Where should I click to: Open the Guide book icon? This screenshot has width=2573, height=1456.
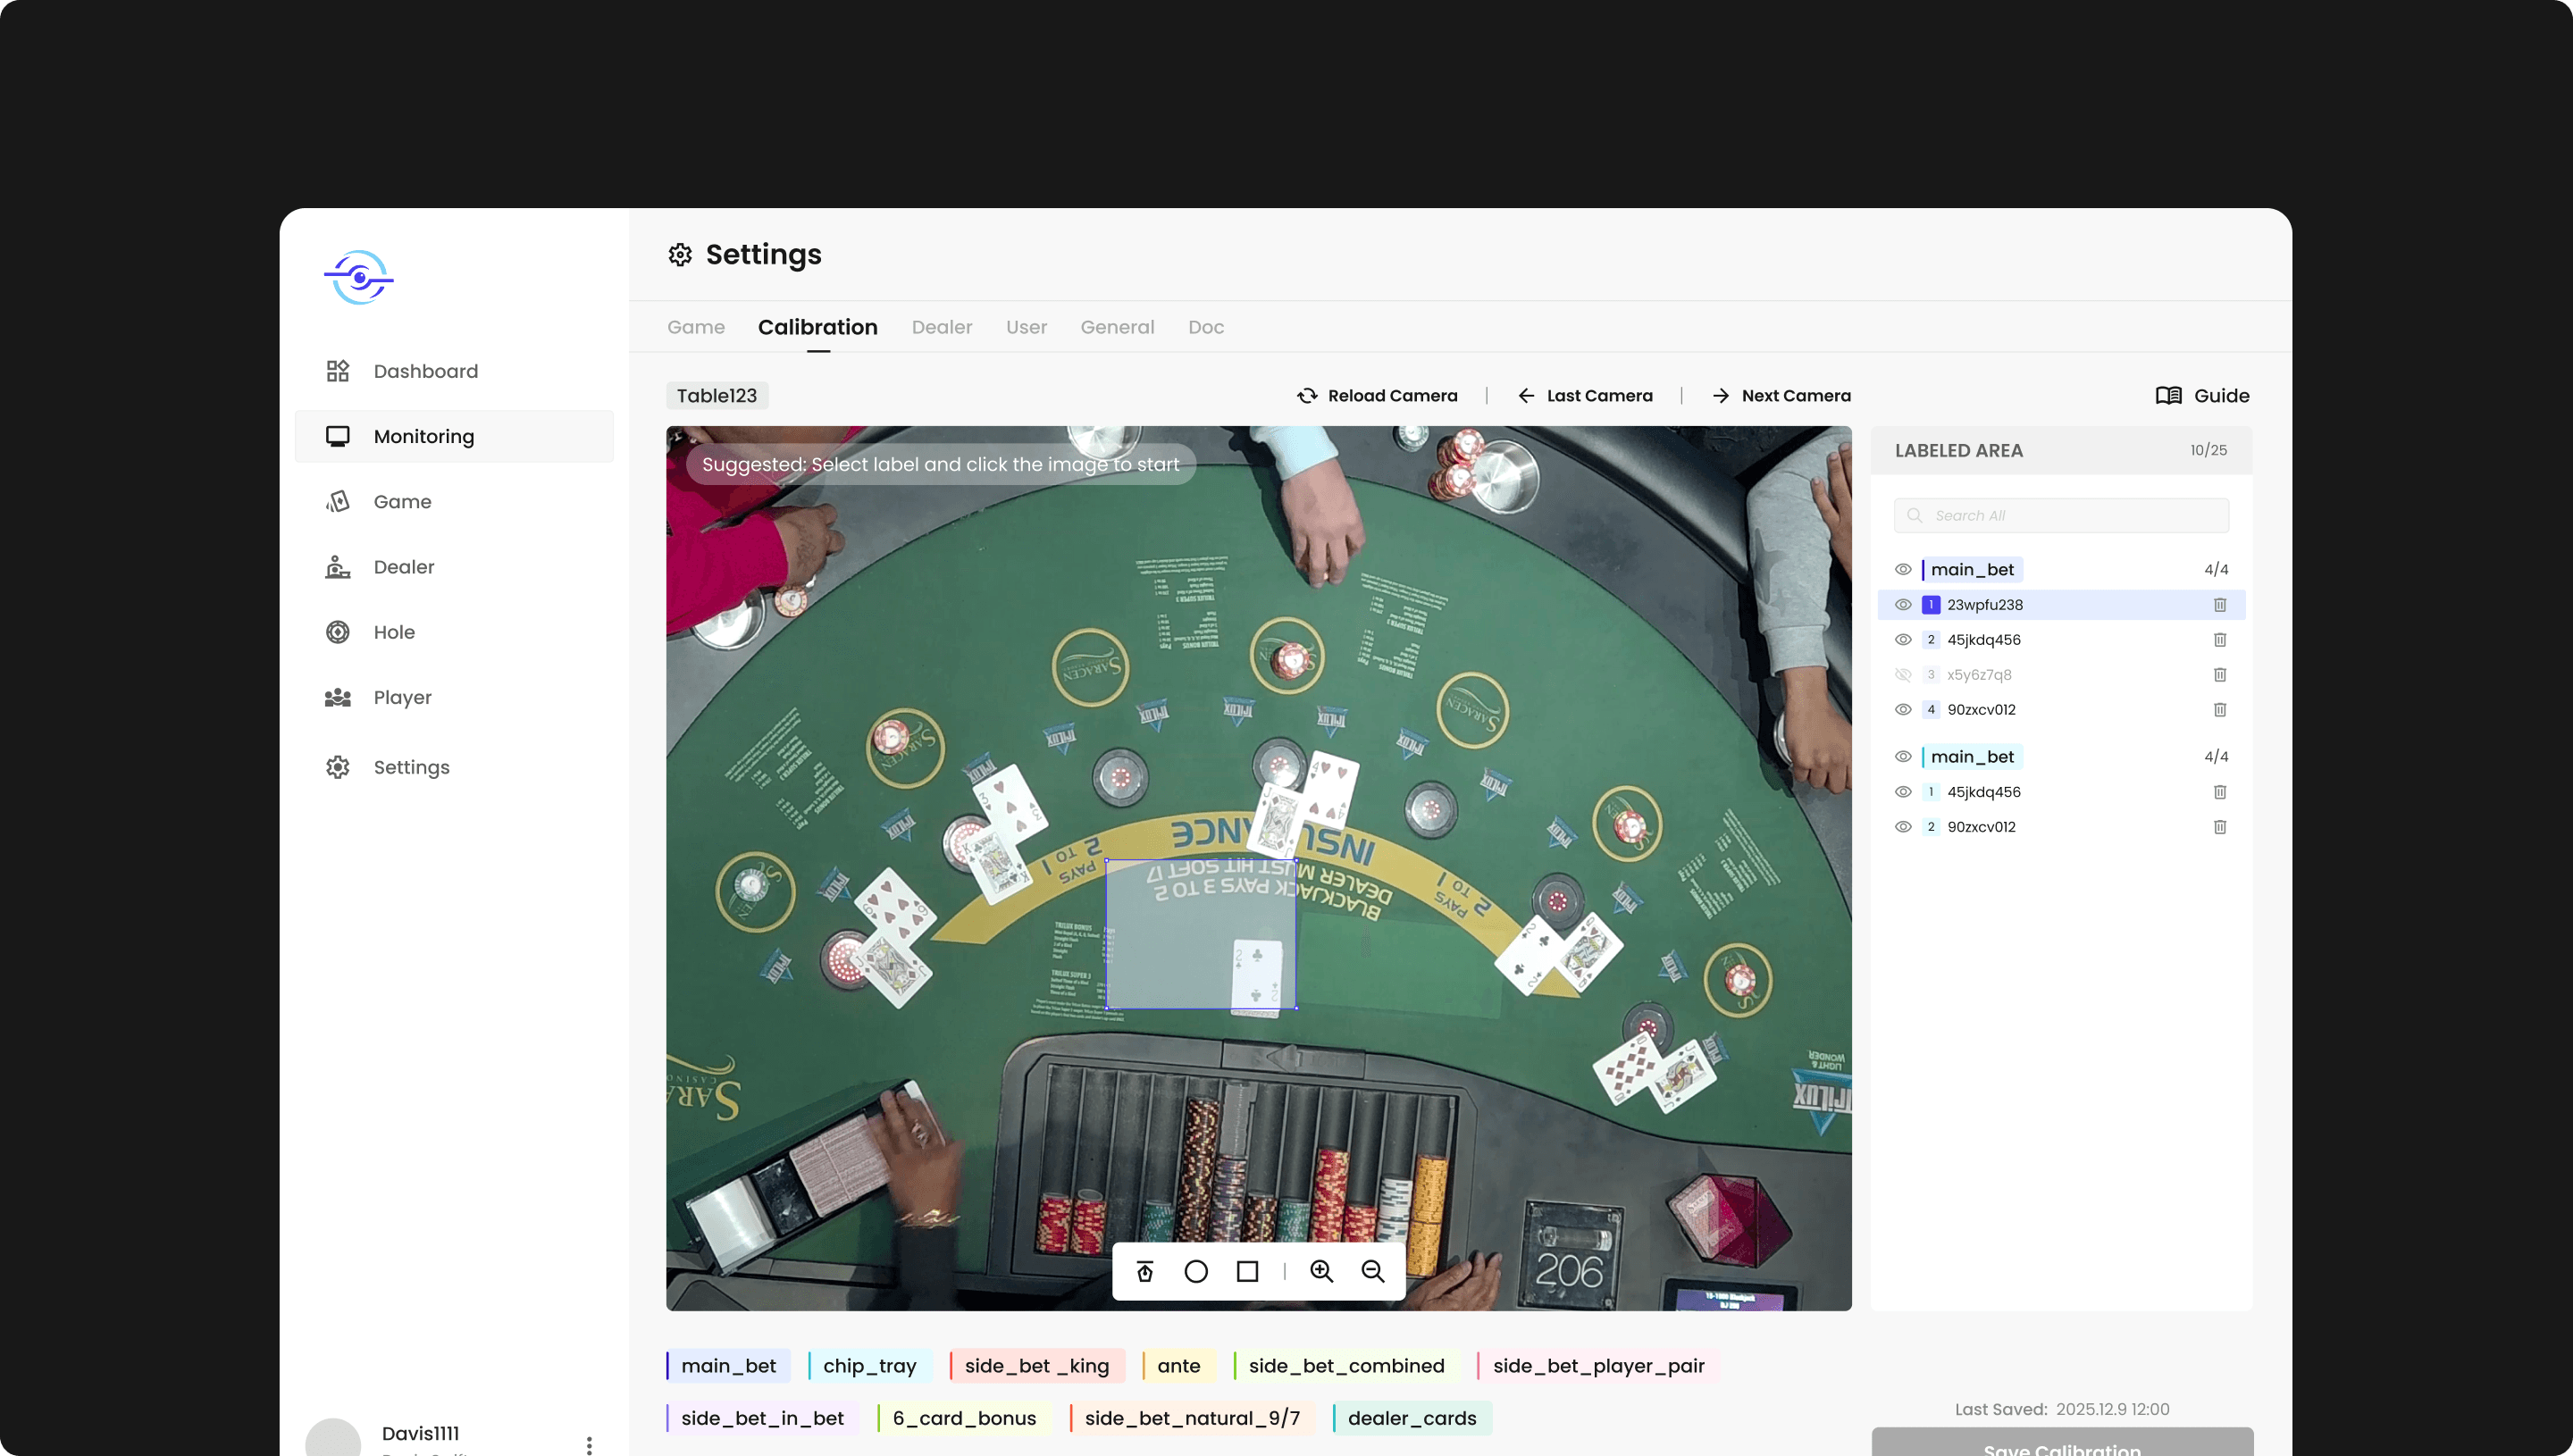[x=2168, y=396]
